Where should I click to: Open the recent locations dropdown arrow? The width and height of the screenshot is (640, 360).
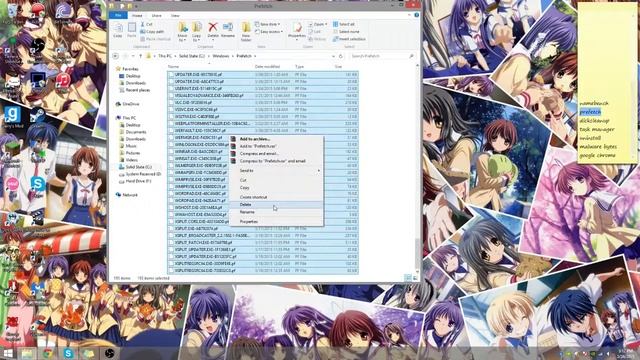[x=133, y=56]
